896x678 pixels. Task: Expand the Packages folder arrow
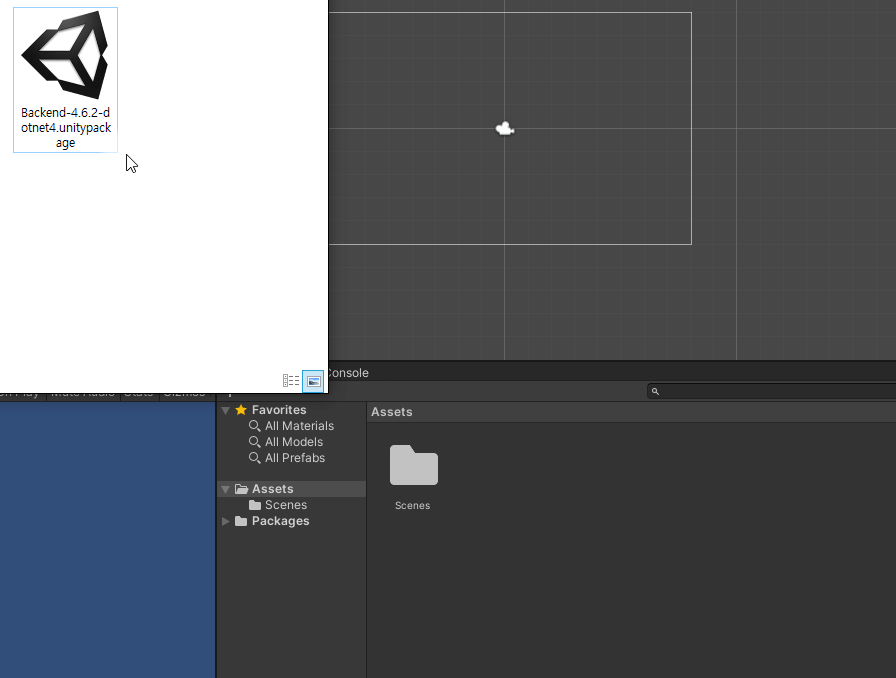[226, 521]
